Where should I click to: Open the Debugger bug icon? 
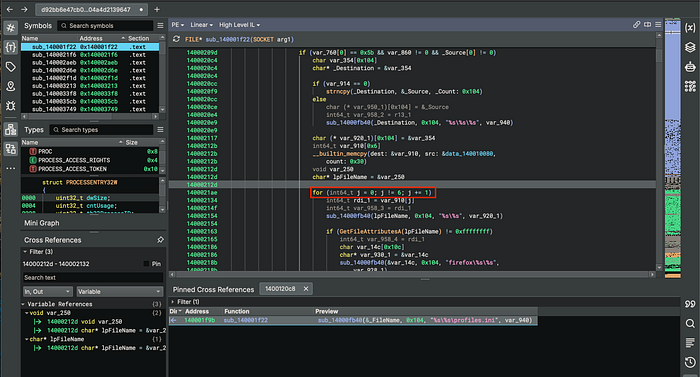point(11,106)
